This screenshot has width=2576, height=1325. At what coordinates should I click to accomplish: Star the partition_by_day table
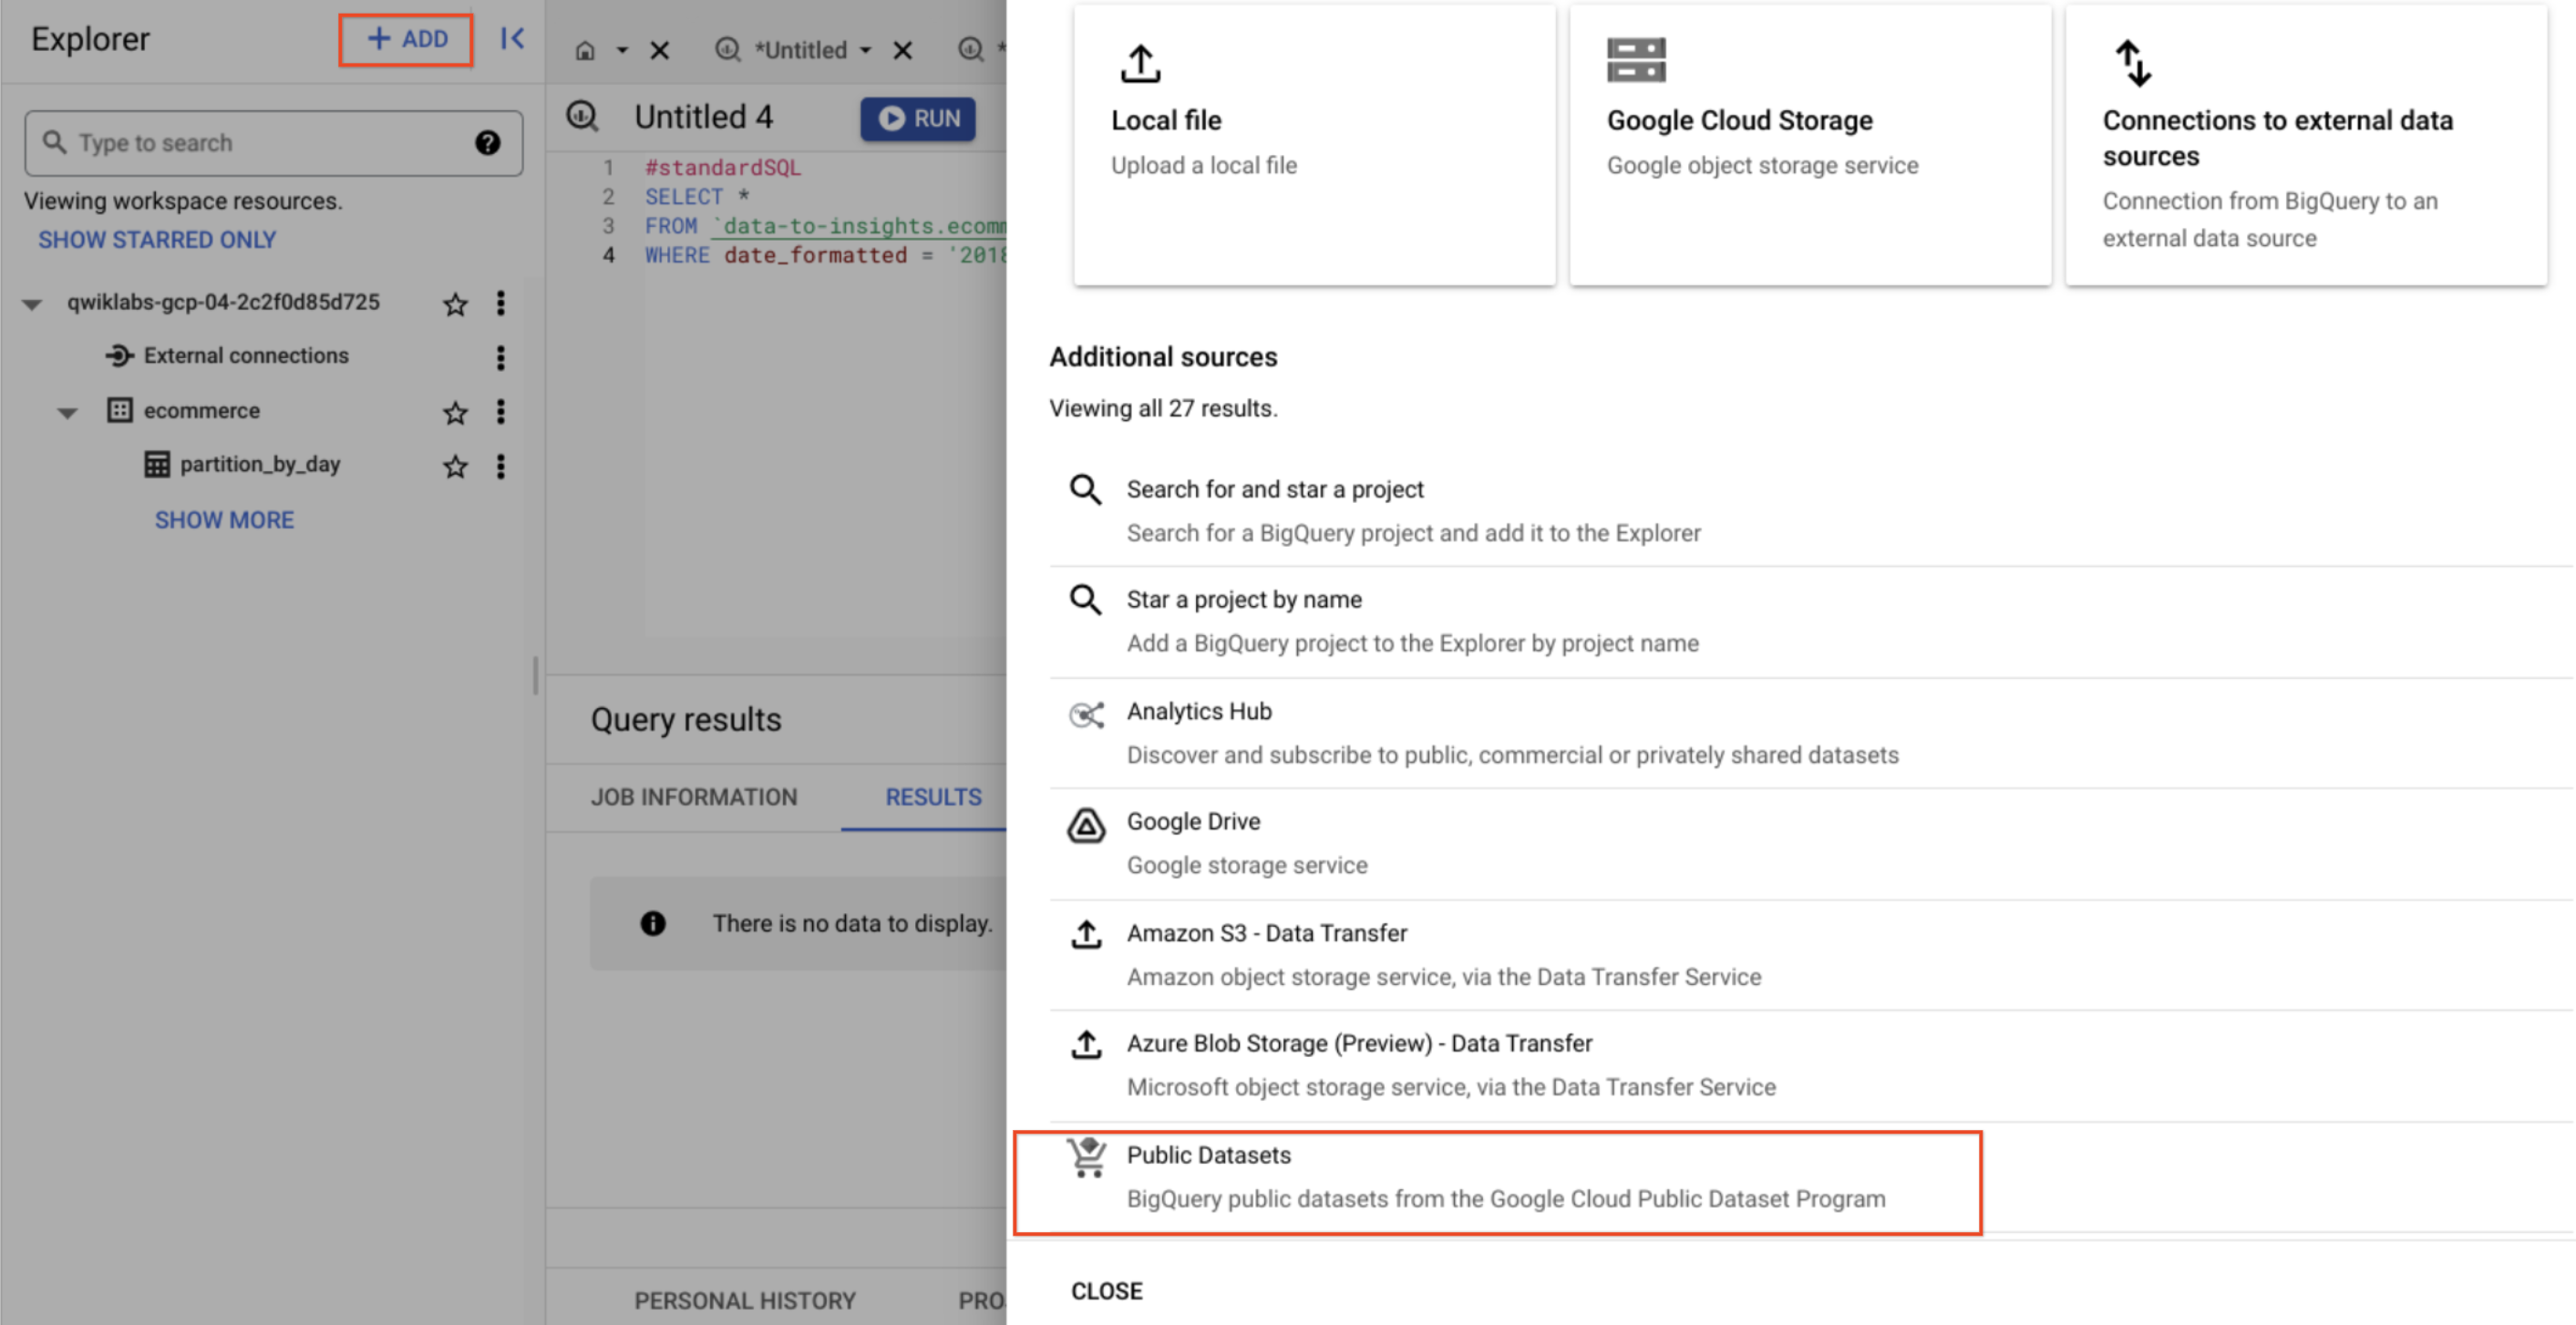(x=455, y=466)
